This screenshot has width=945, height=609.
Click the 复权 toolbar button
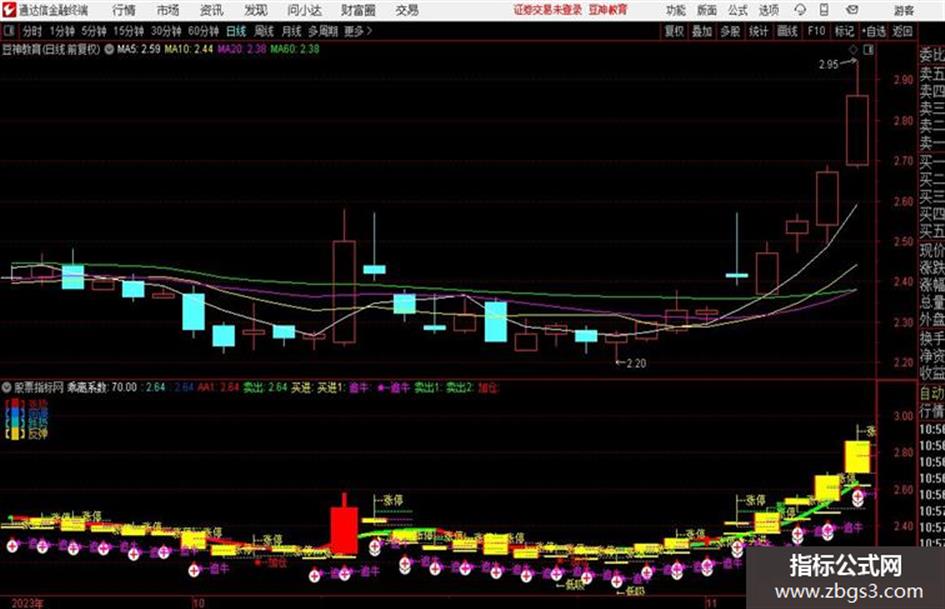[x=674, y=31]
